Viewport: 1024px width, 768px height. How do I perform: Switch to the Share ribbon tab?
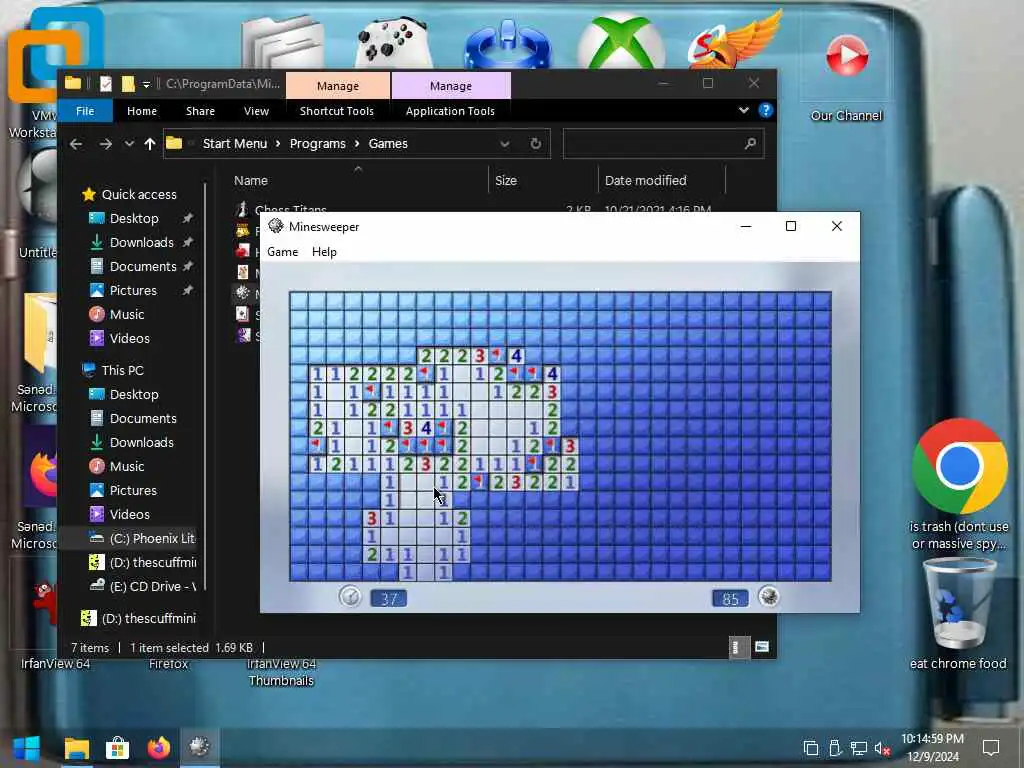pos(200,111)
